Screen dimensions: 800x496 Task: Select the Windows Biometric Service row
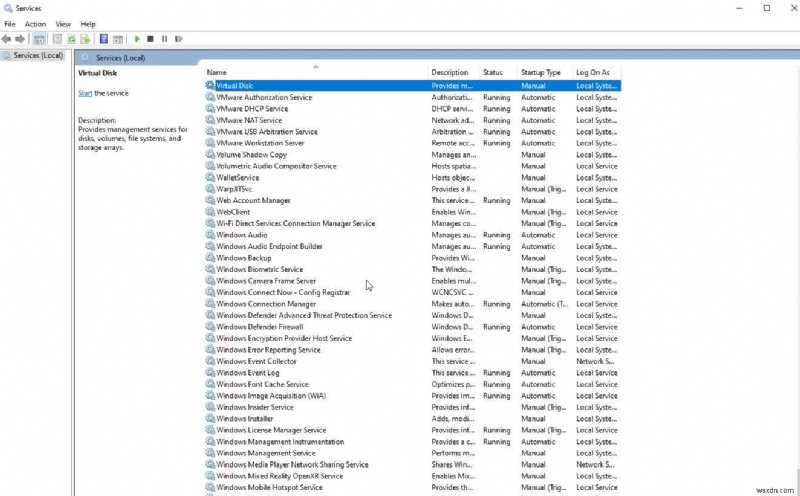click(413, 269)
